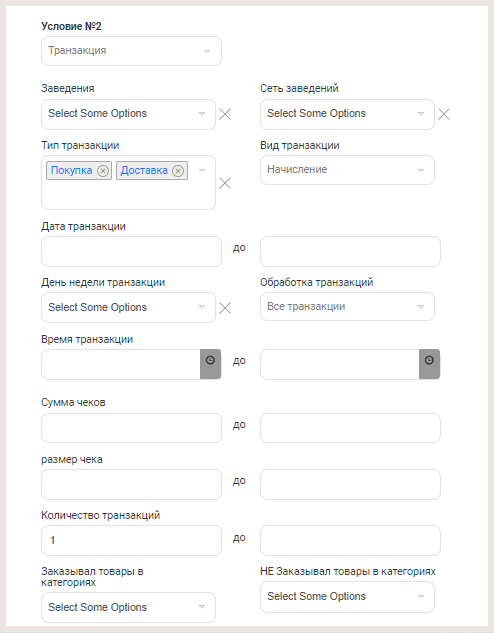Open the Заведения options dropdown
Screen dimensions: 494x633
128,114
